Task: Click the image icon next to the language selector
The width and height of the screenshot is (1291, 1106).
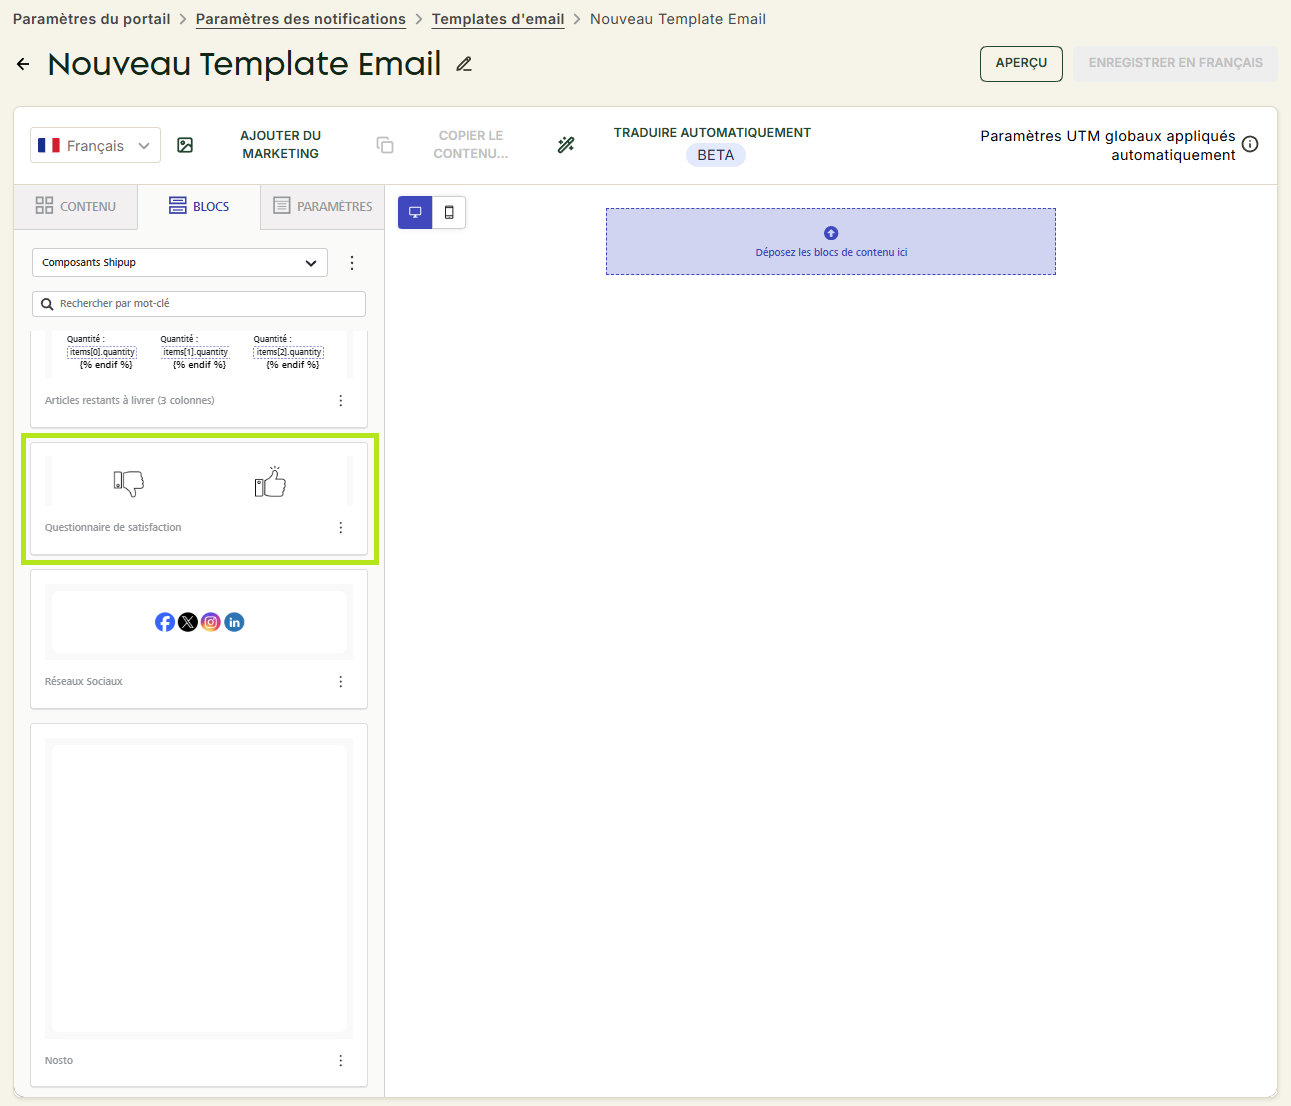Action: 185,145
